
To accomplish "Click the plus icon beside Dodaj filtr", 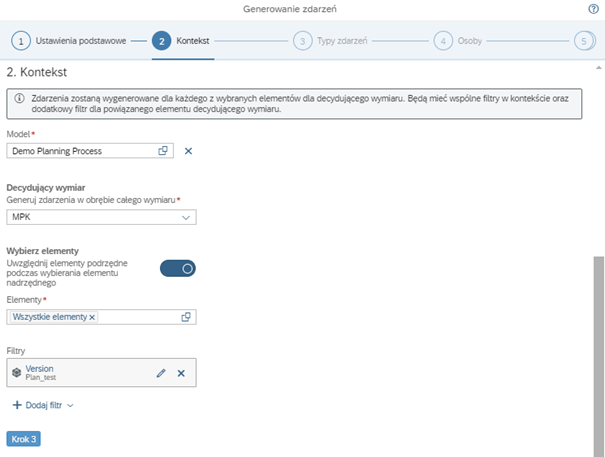I will pyautogui.click(x=17, y=405).
